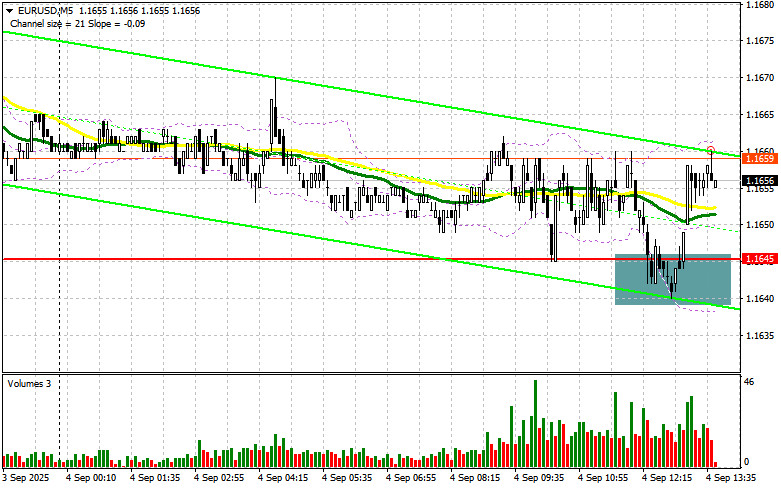This screenshot has height=489, width=781.
Task: Click the '4 Sep 12:15' time label
Action: point(667,478)
